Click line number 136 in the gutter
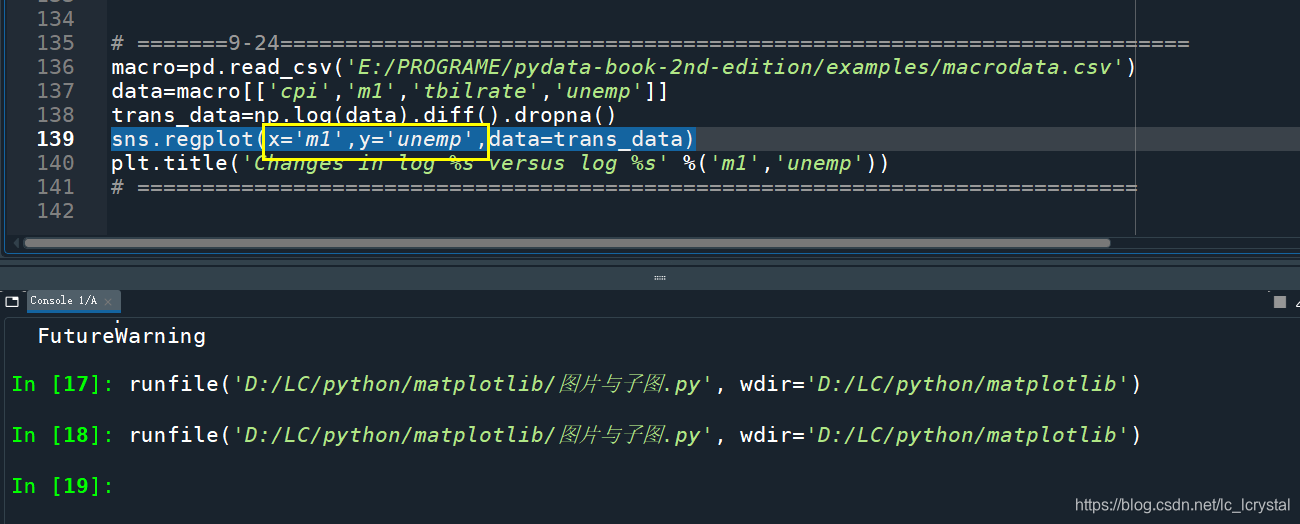Screen dimensions: 1300x524 point(55,67)
